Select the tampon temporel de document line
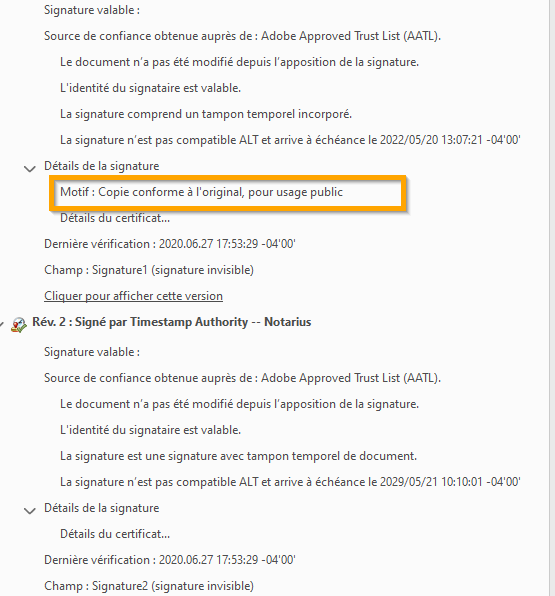Viewport: 555px width, 596px height. (238, 456)
